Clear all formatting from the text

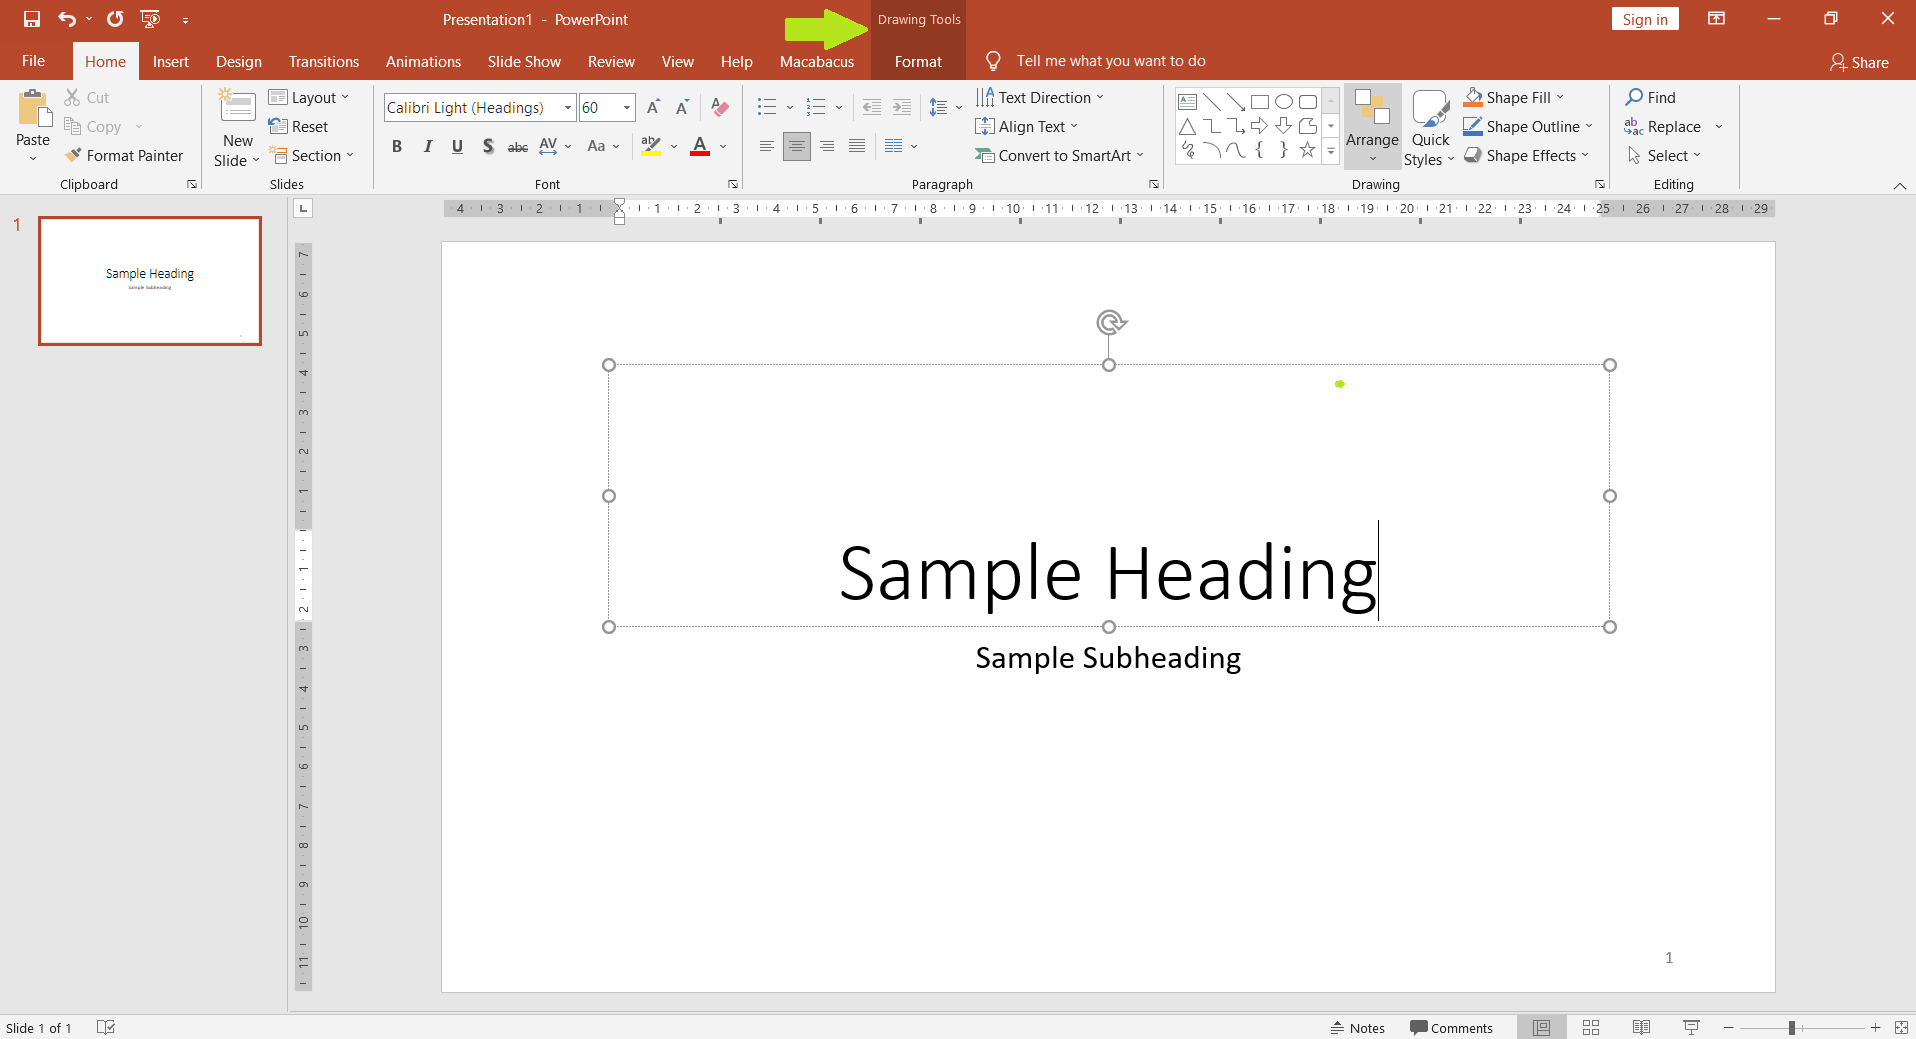coord(719,107)
